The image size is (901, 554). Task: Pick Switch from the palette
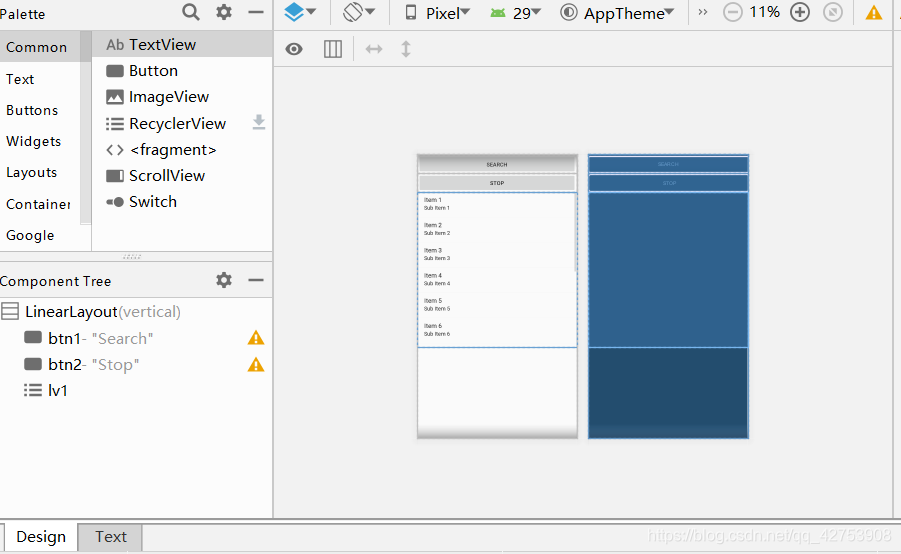(182, 202)
